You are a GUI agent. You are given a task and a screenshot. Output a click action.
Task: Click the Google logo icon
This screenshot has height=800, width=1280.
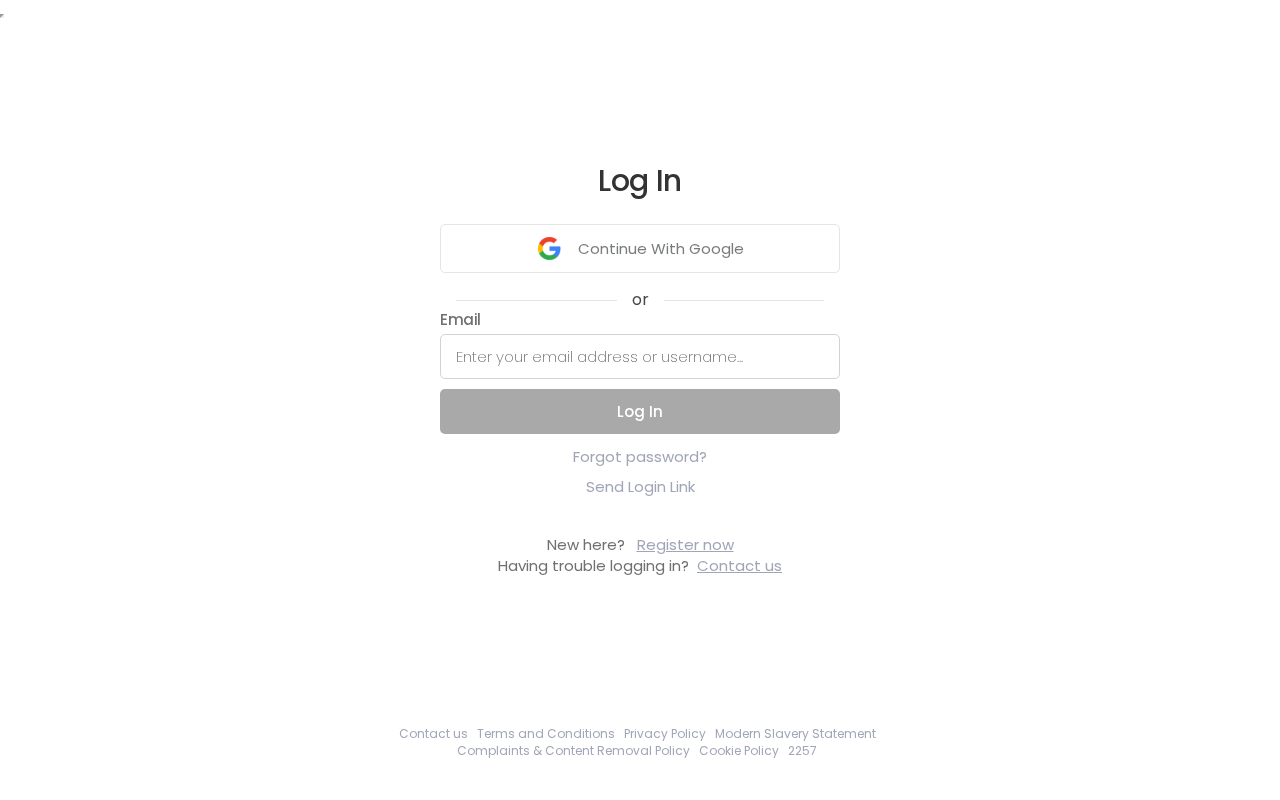[x=549, y=249]
